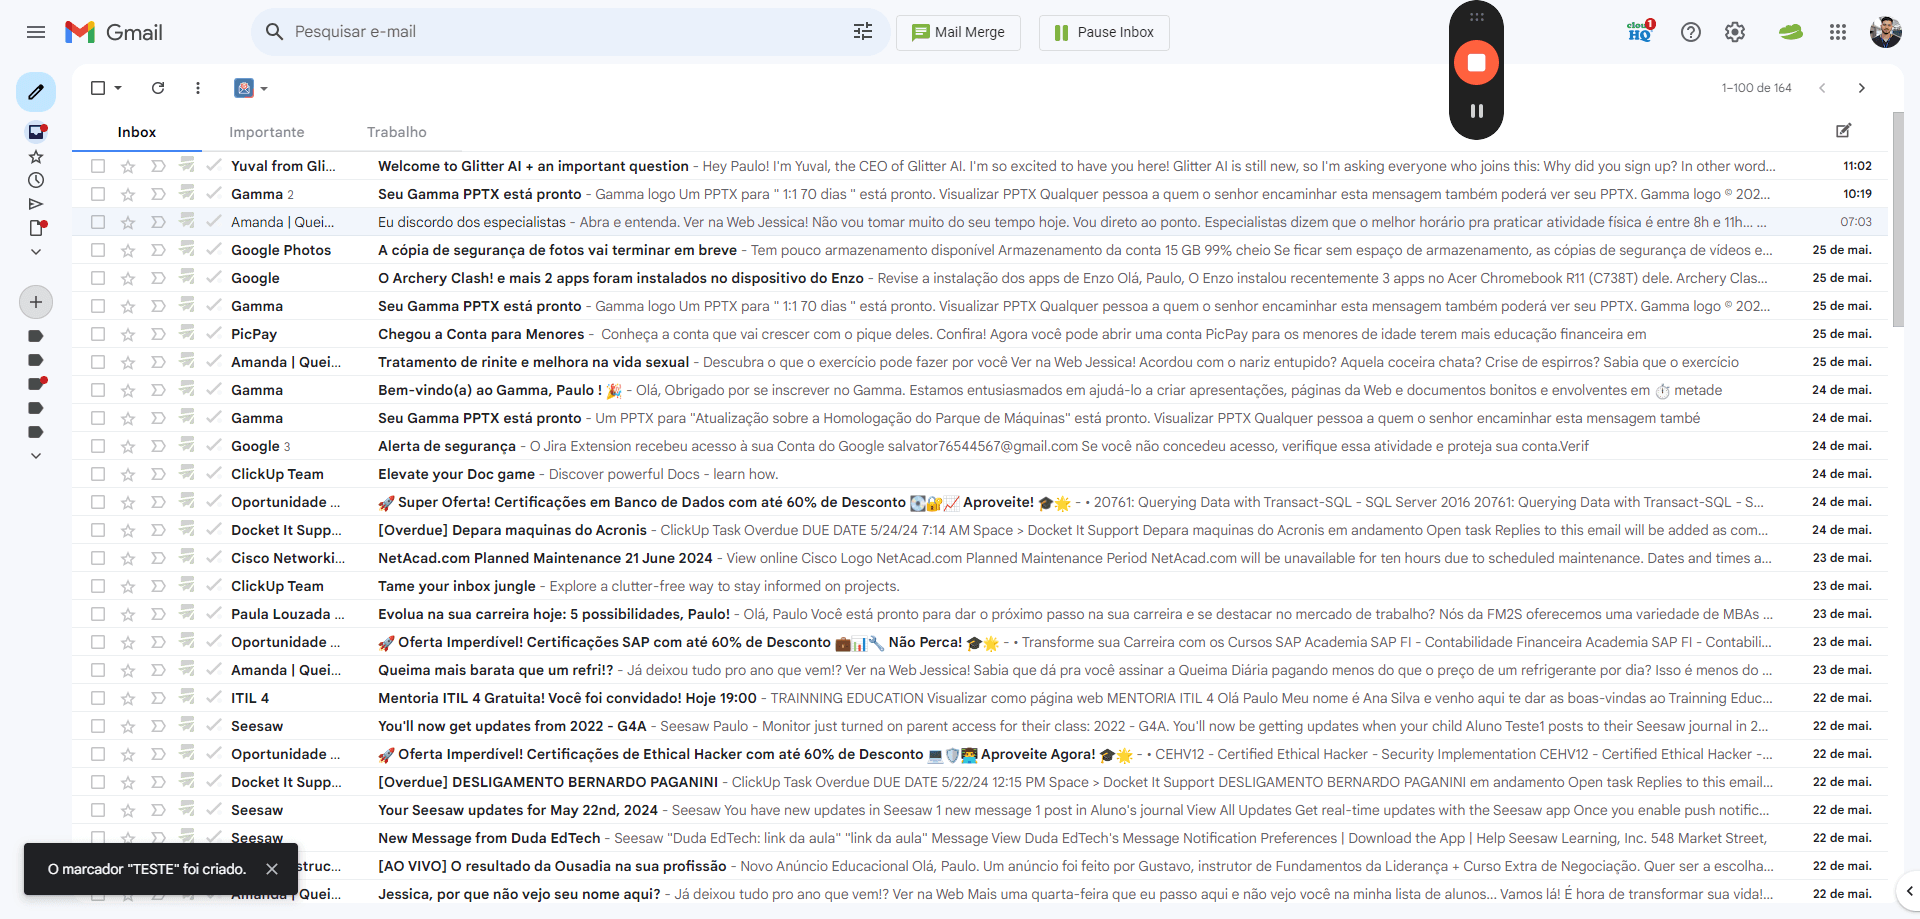This screenshot has width=1920, height=919.
Task: Tick checkbox for Cisco Networking email
Action: (98, 558)
